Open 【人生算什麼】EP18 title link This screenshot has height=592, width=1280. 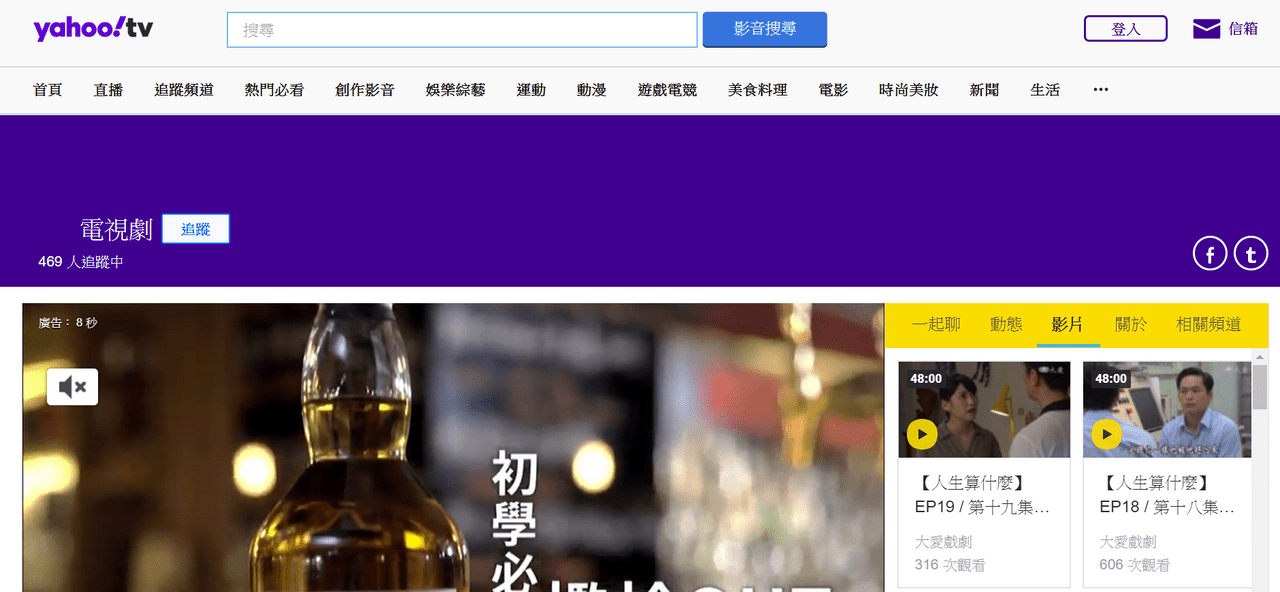click(1167, 495)
